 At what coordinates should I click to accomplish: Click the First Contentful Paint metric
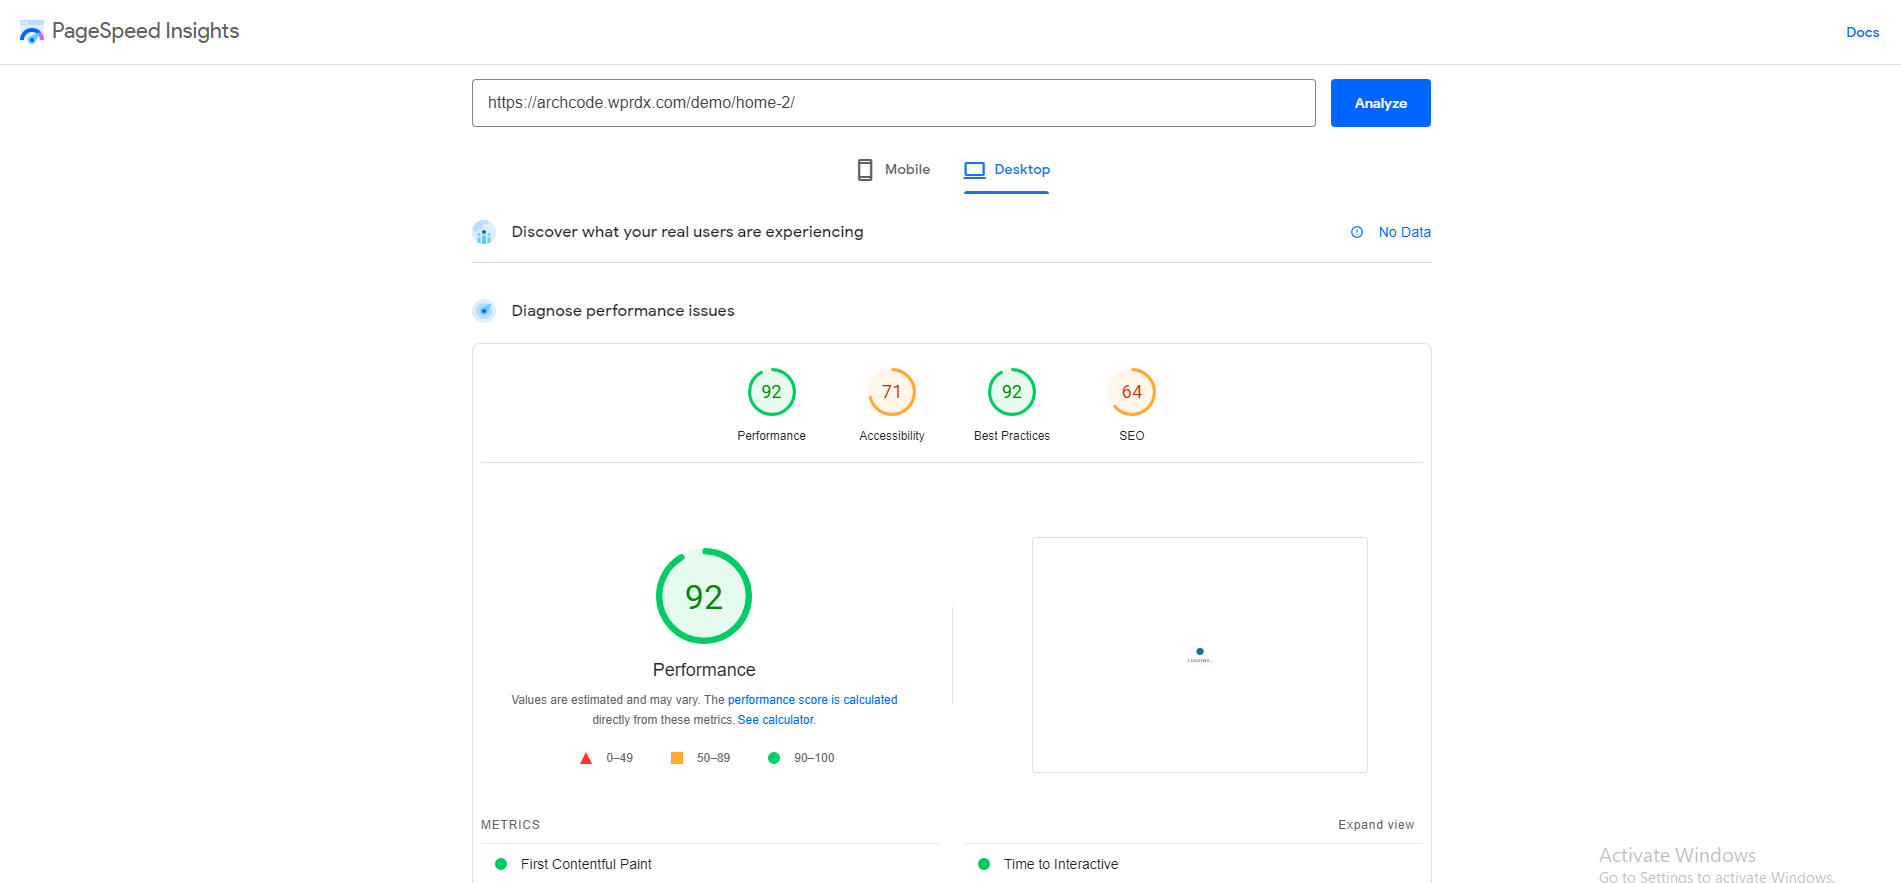(586, 864)
